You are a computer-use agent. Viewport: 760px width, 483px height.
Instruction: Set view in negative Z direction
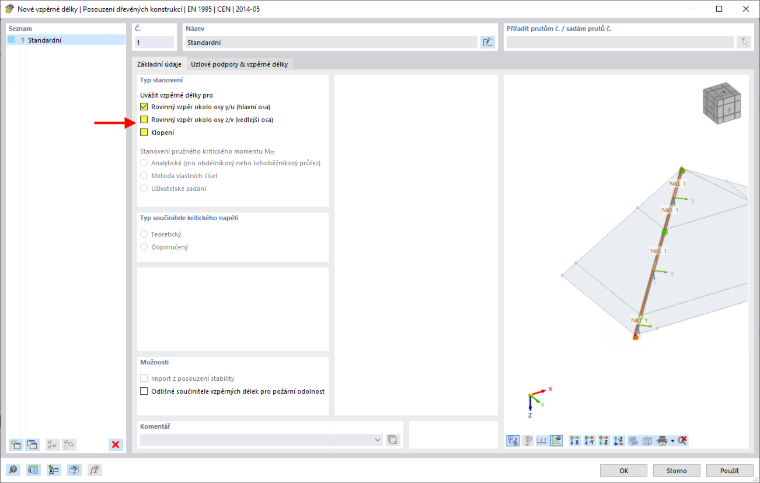[618, 440]
